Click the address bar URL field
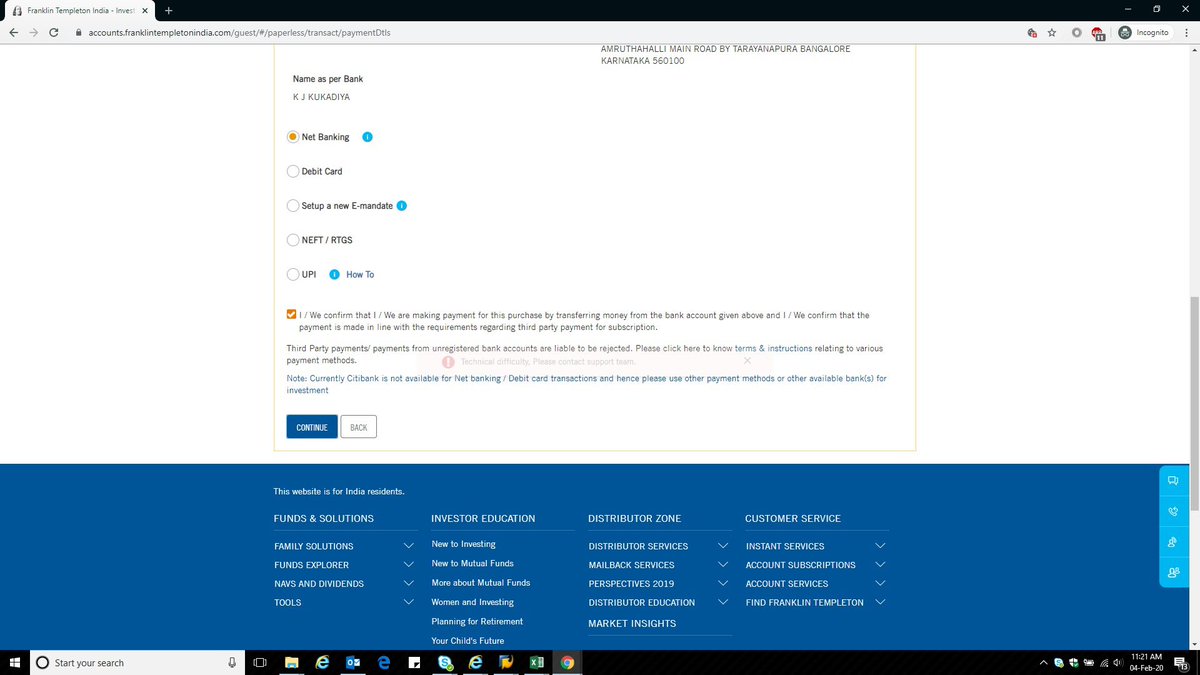Image resolution: width=1200 pixels, height=675 pixels. [x=547, y=32]
